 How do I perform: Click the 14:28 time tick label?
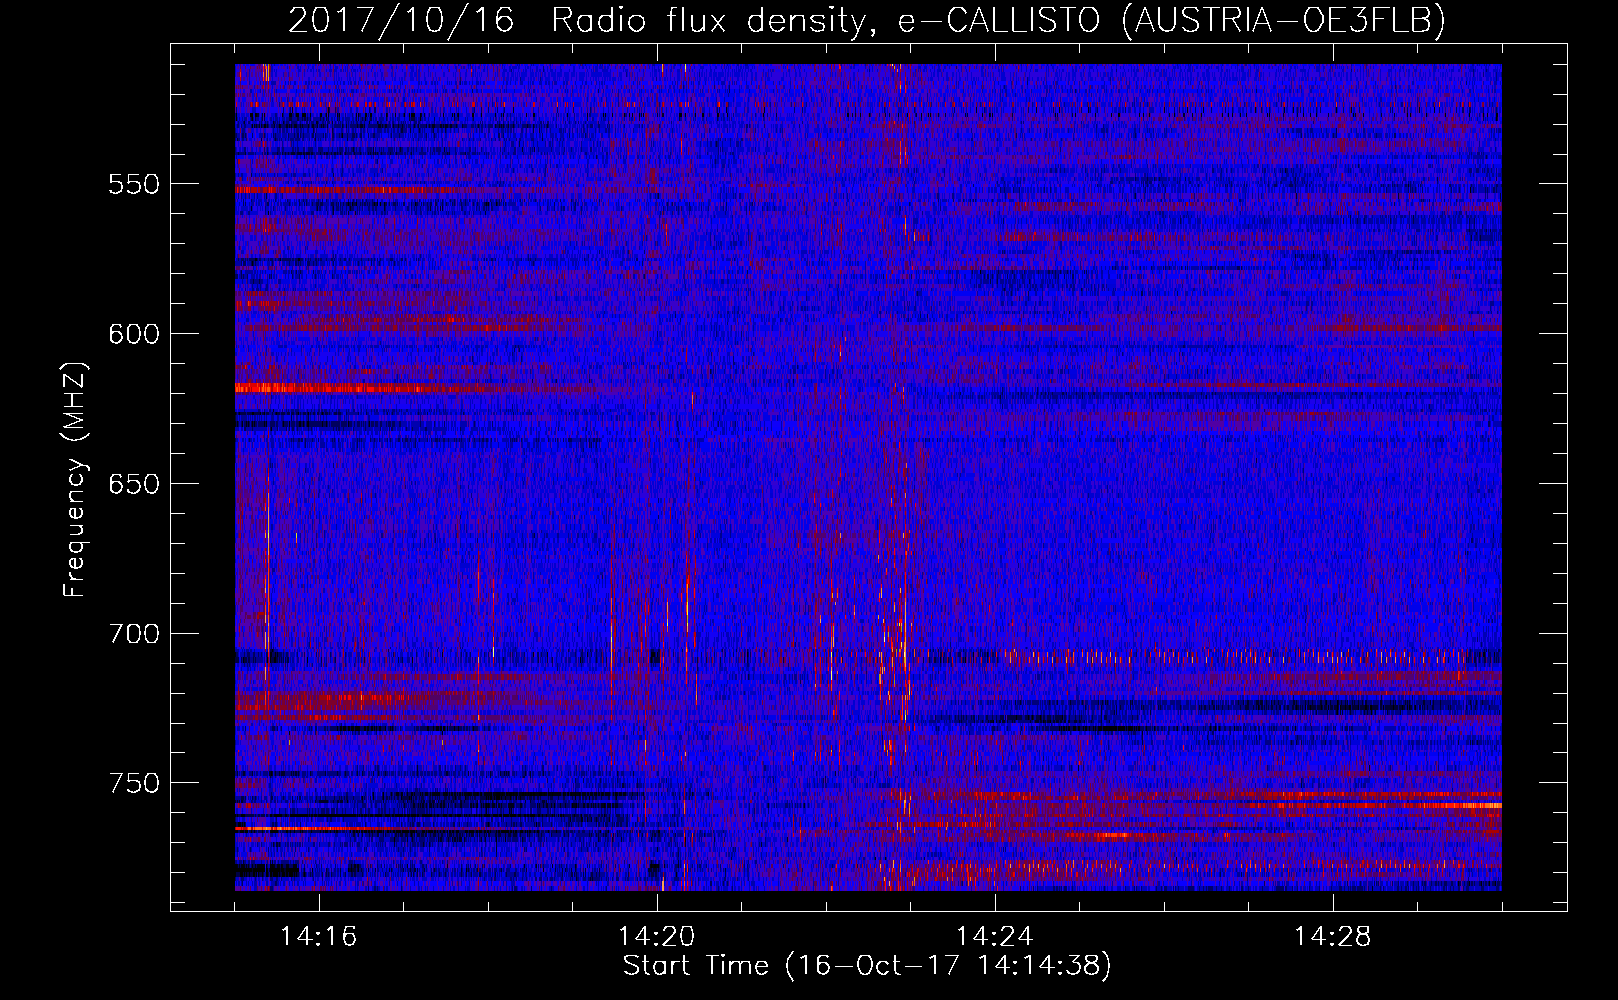point(1333,937)
